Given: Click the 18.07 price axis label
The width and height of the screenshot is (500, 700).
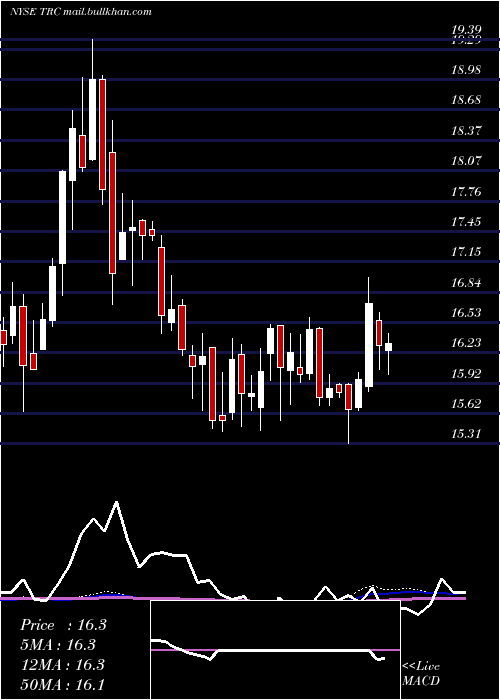Looking at the screenshot, I should (x=466, y=161).
